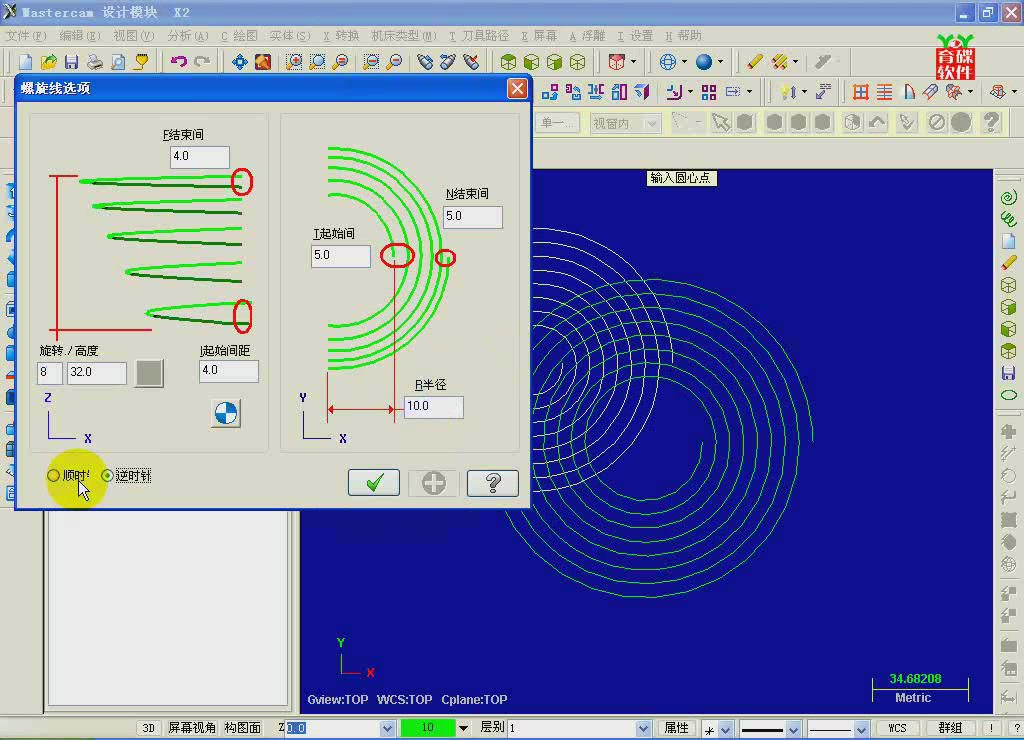Click the yellow pencil attributes icon
This screenshot has height=740, width=1024.
pyautogui.click(x=755, y=62)
